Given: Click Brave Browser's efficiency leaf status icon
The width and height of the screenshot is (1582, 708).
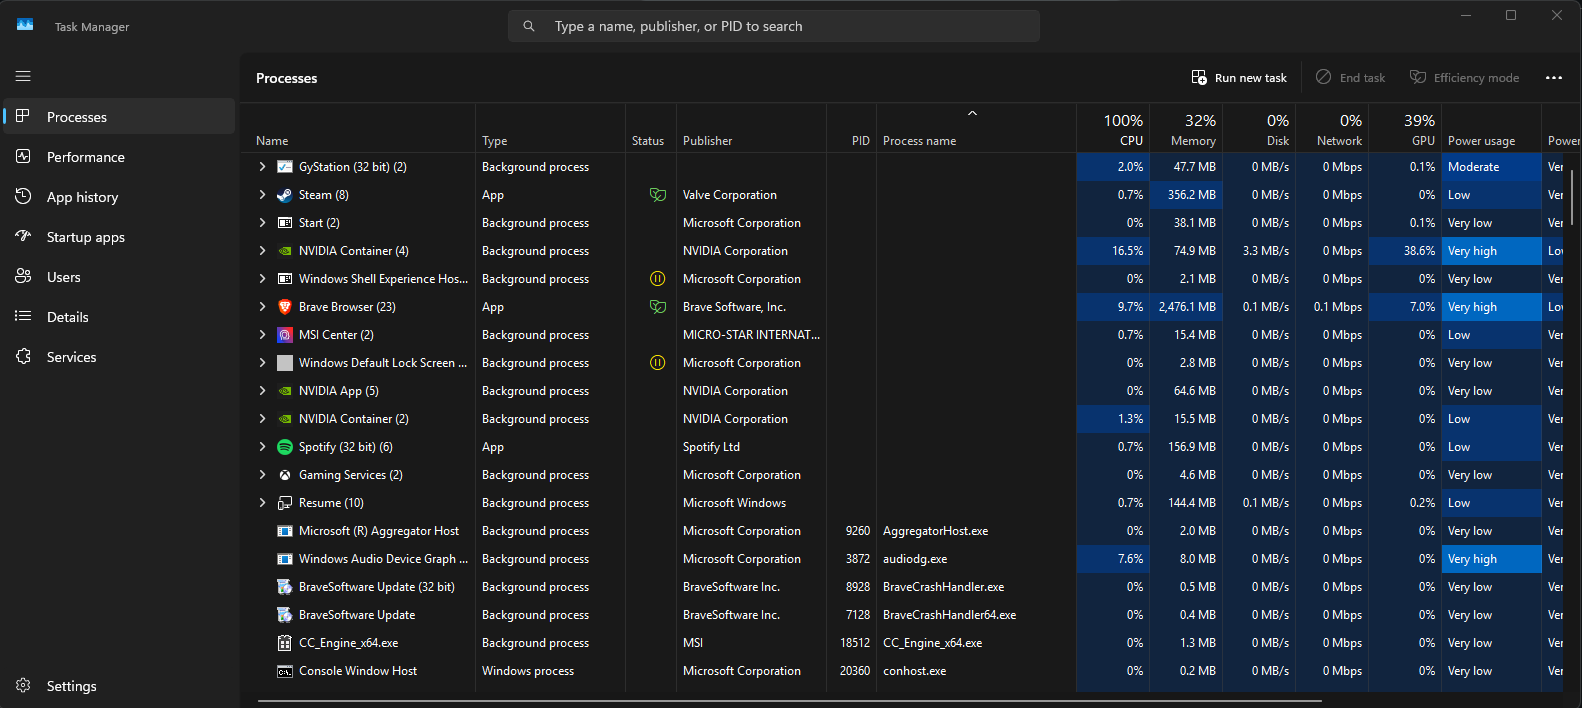Looking at the screenshot, I should pos(657,307).
